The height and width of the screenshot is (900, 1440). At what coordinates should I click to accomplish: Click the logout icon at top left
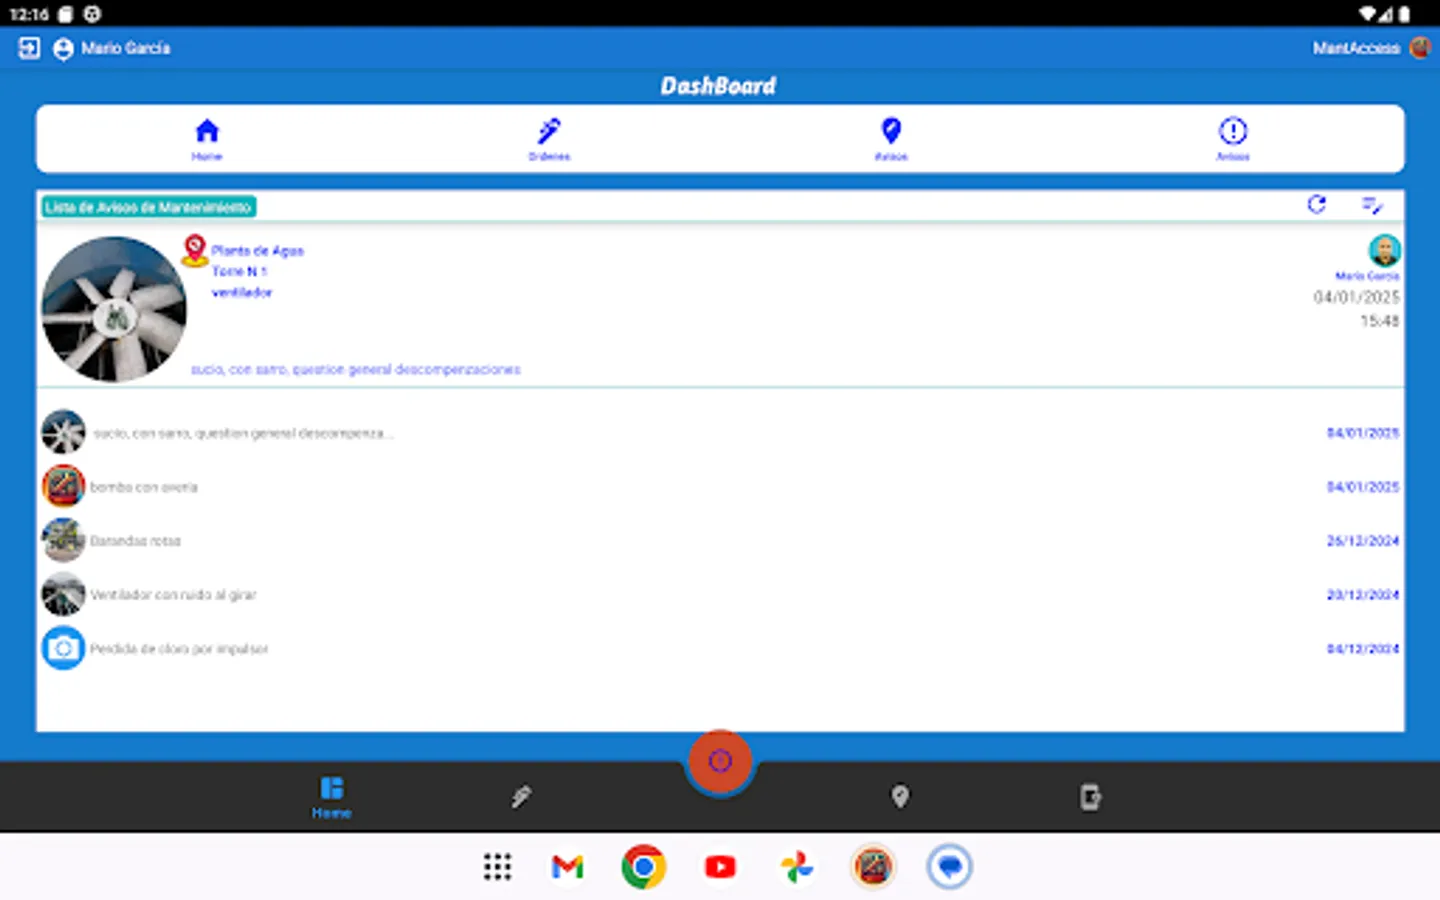pyautogui.click(x=28, y=47)
